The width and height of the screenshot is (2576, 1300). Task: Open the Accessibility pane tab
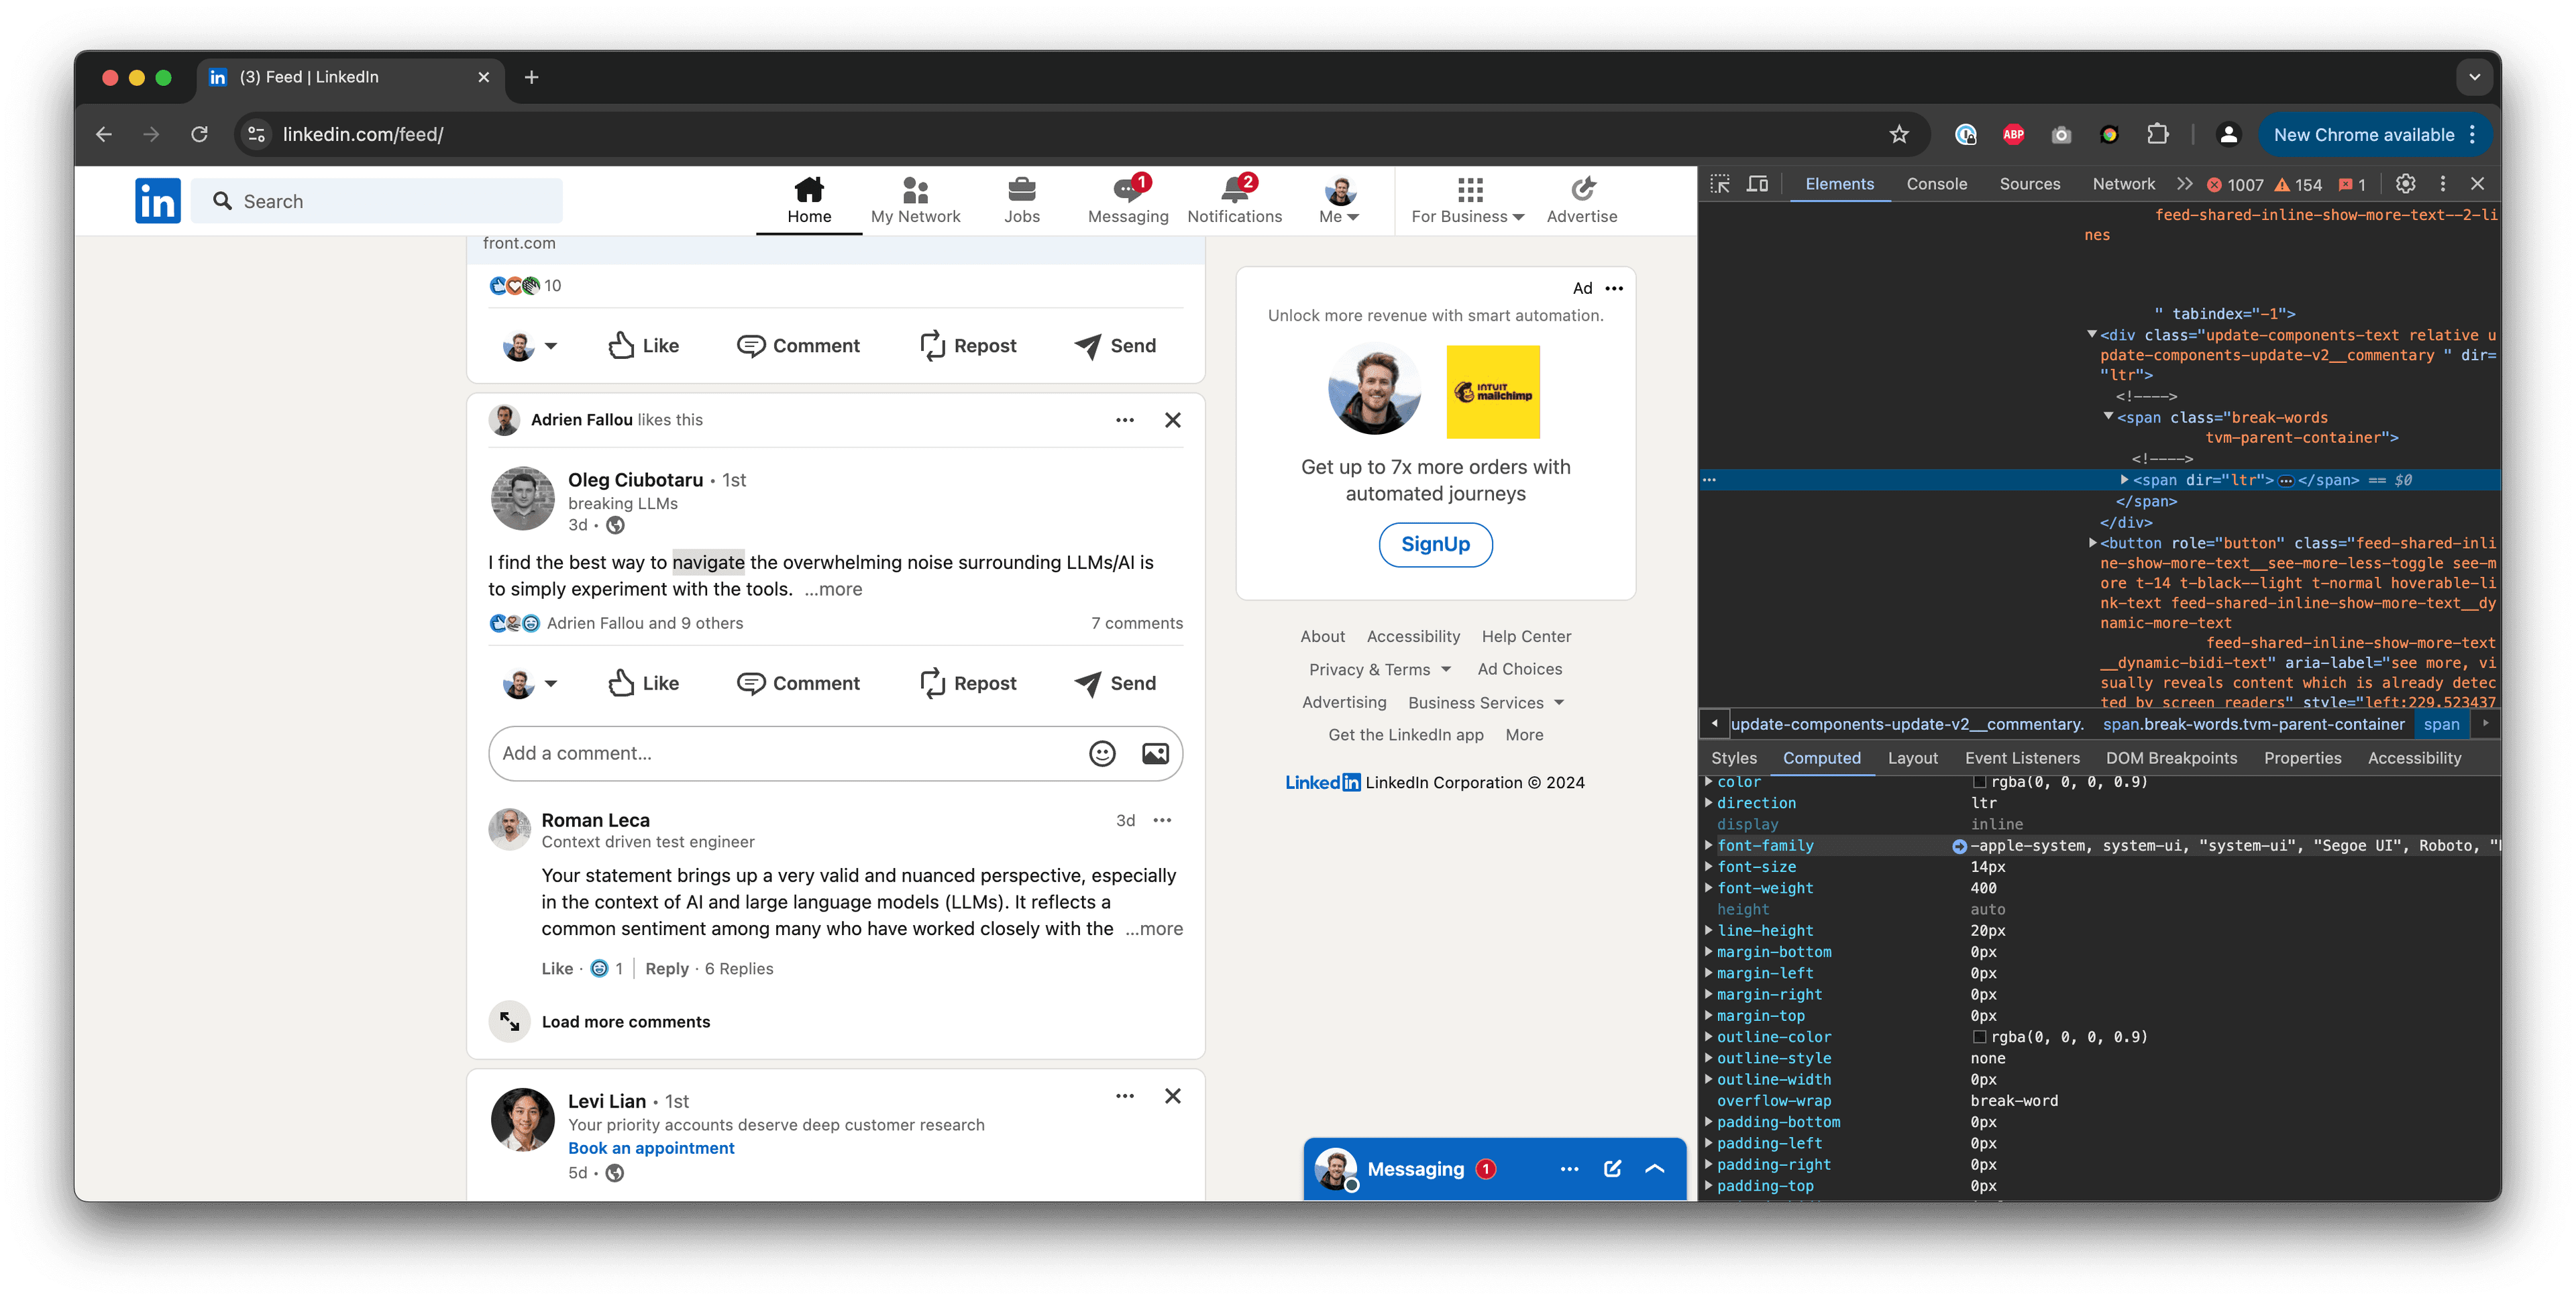[2414, 758]
